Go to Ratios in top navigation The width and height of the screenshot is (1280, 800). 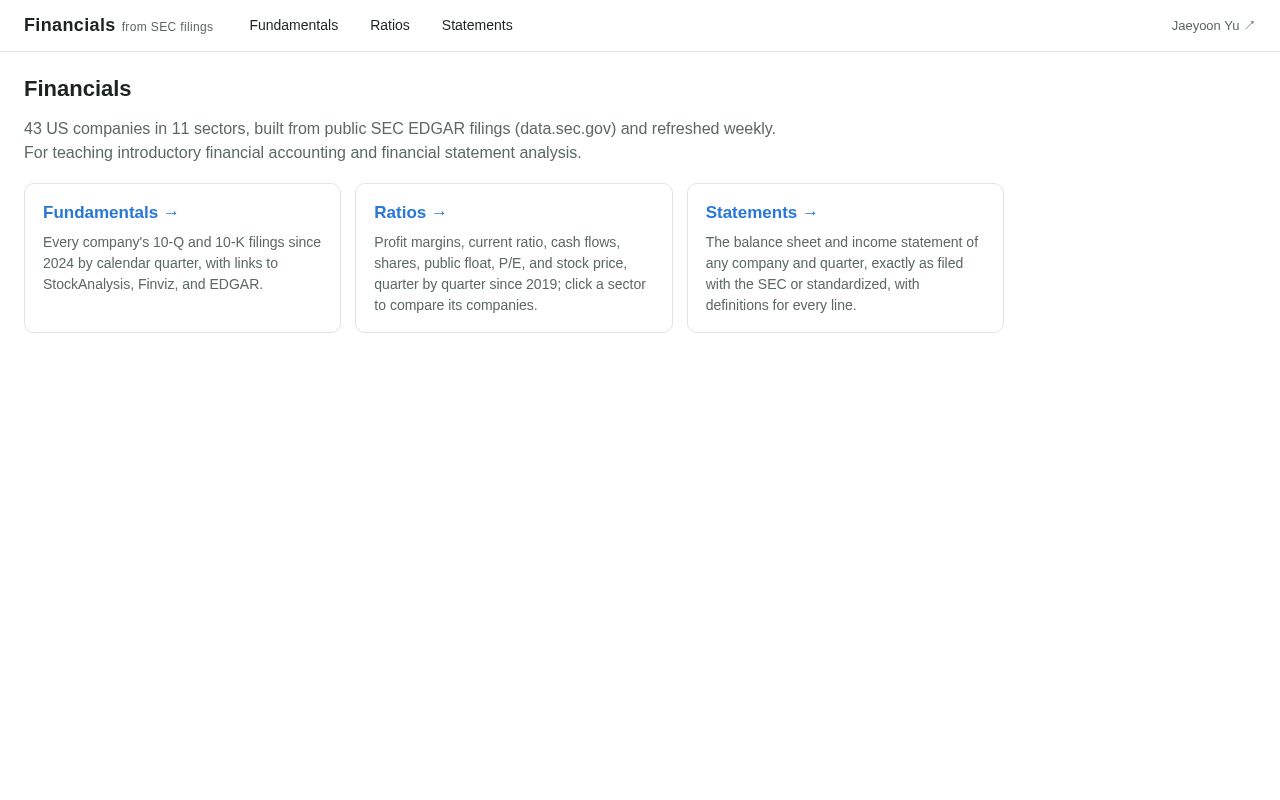(390, 25)
